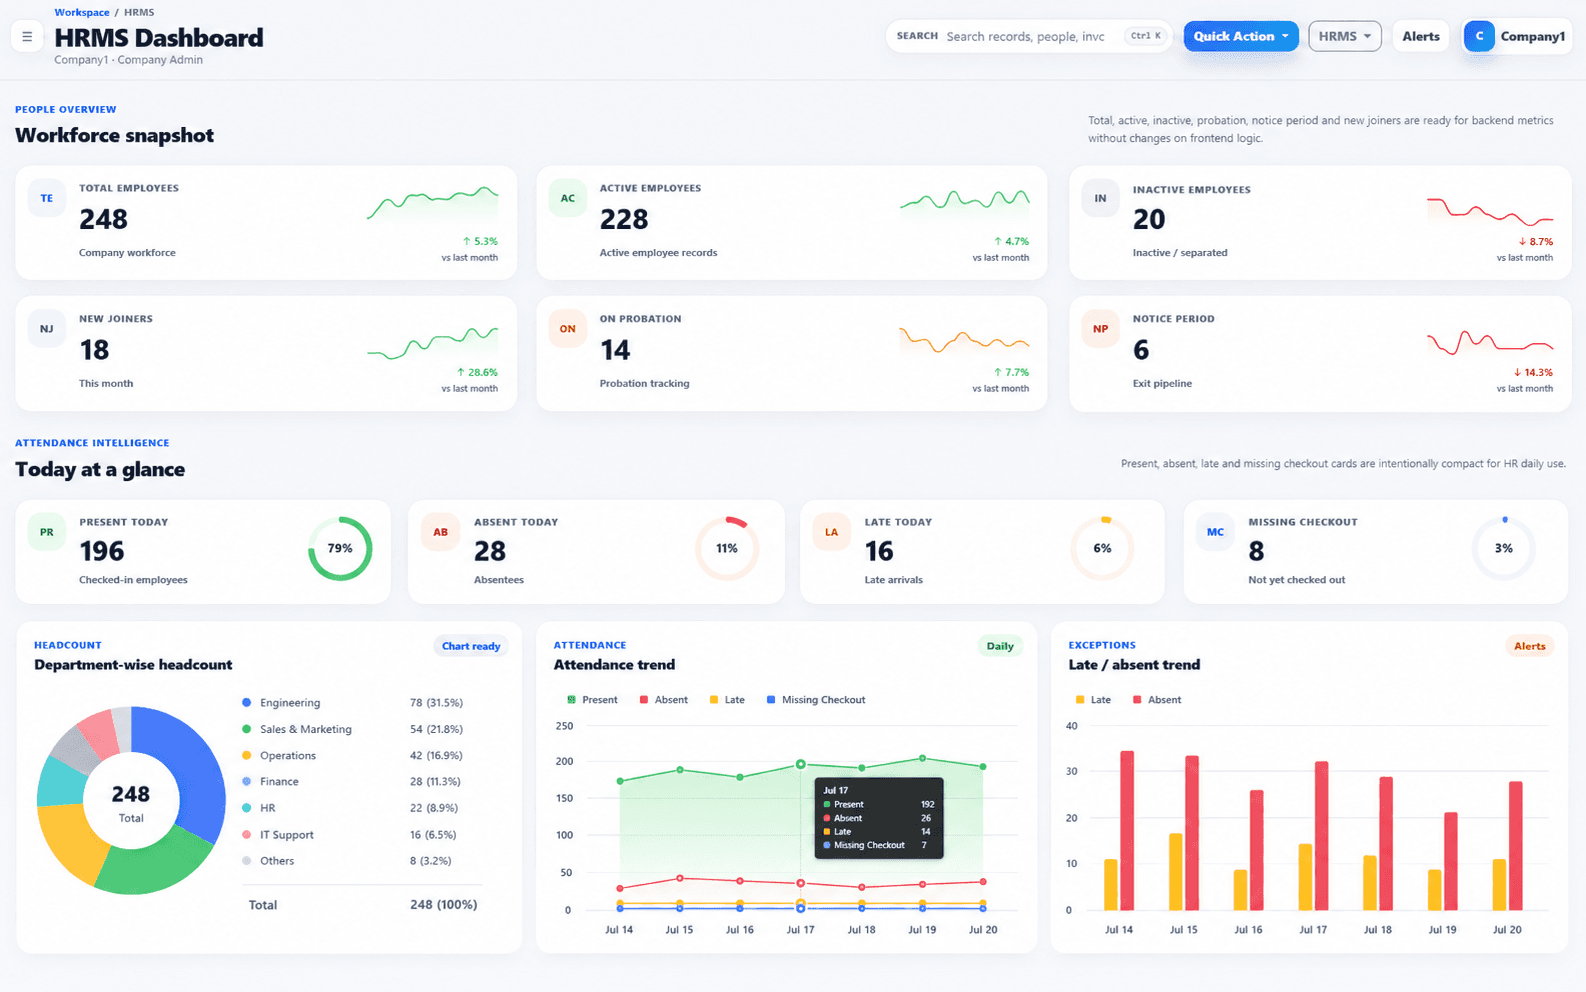Open the HRMS module dropdown
The image size is (1586, 992).
[1345, 36]
